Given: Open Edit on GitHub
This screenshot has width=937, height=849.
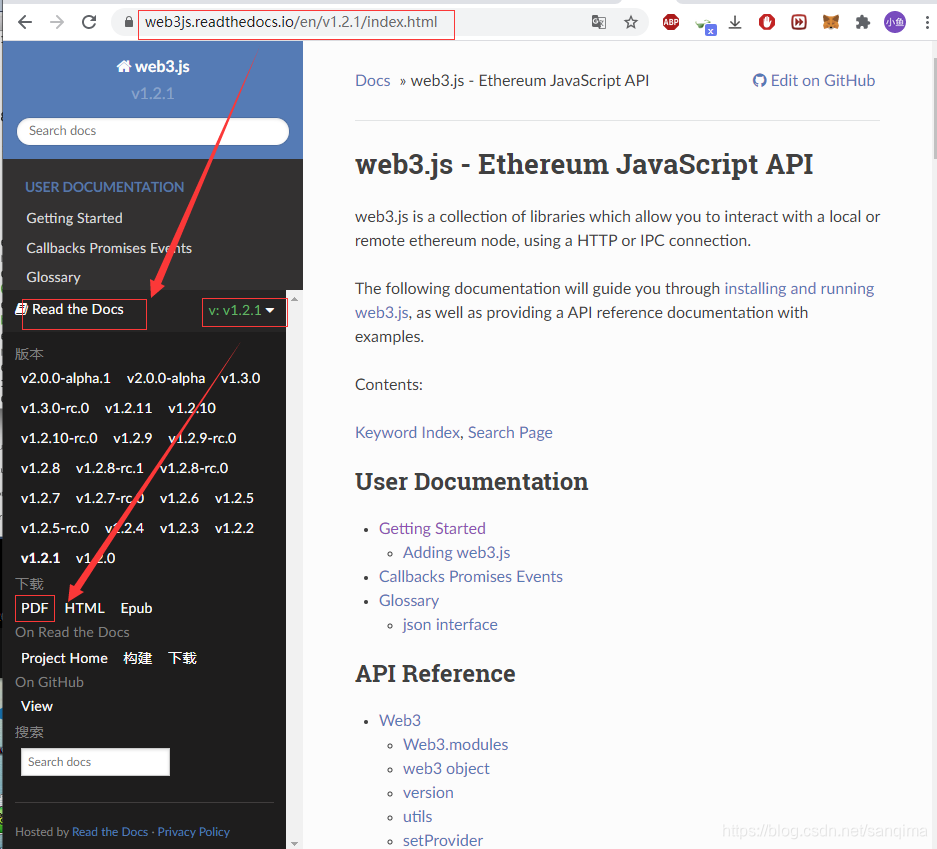Looking at the screenshot, I should point(814,81).
